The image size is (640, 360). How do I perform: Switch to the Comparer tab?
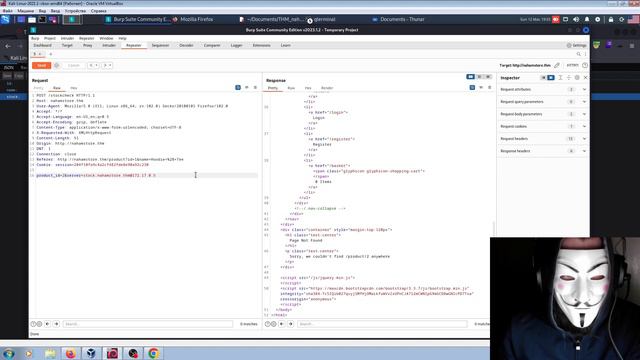pos(212,45)
